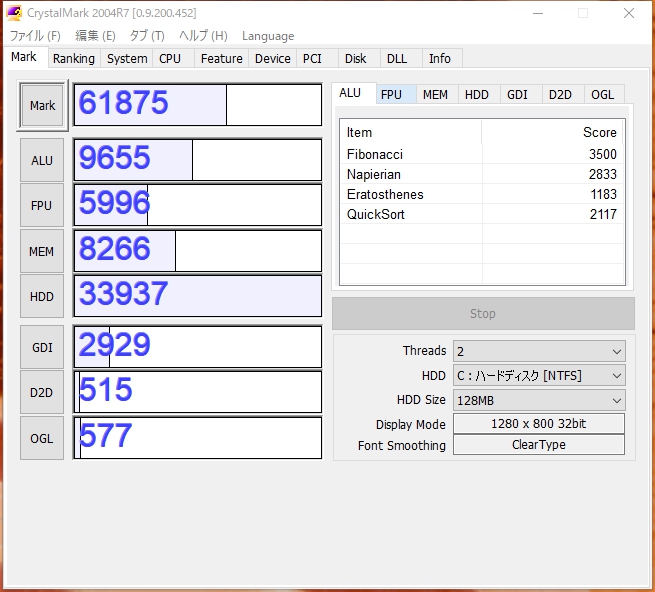Expand the Threads dropdown
This screenshot has height=592, width=655.
click(x=539, y=351)
